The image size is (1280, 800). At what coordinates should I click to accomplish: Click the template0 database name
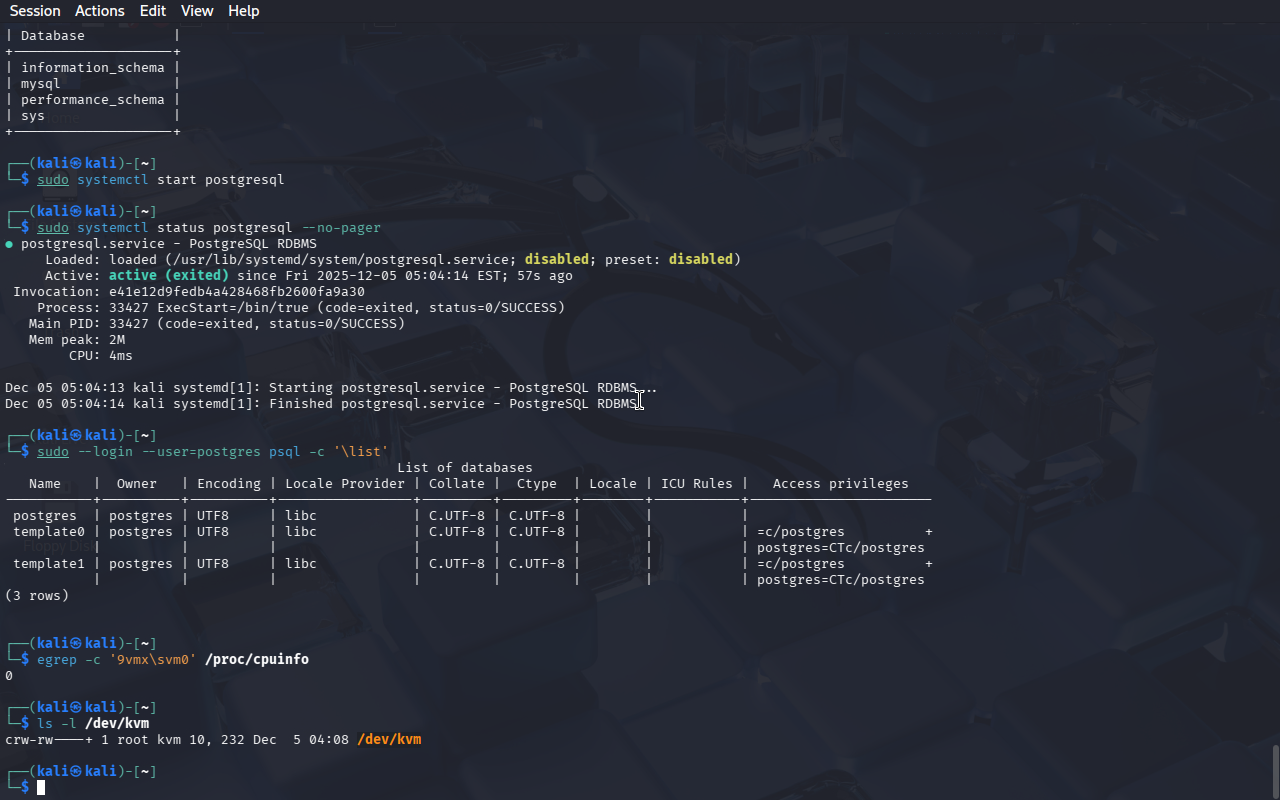[x=49, y=532]
